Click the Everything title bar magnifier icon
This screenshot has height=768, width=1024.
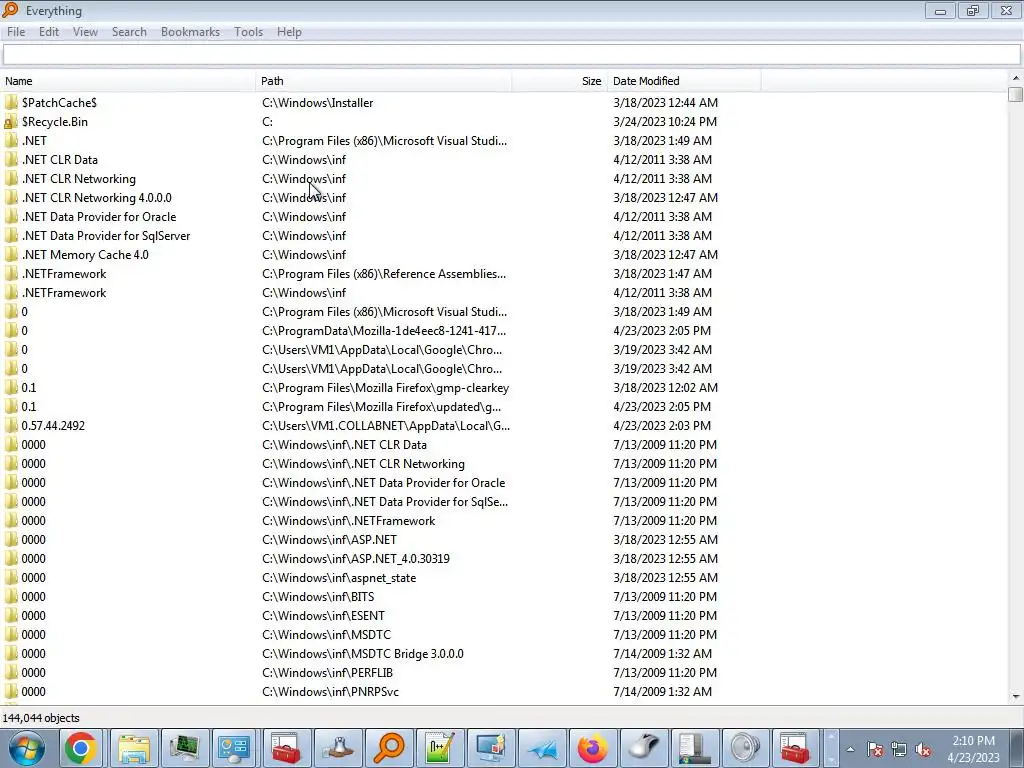point(10,10)
